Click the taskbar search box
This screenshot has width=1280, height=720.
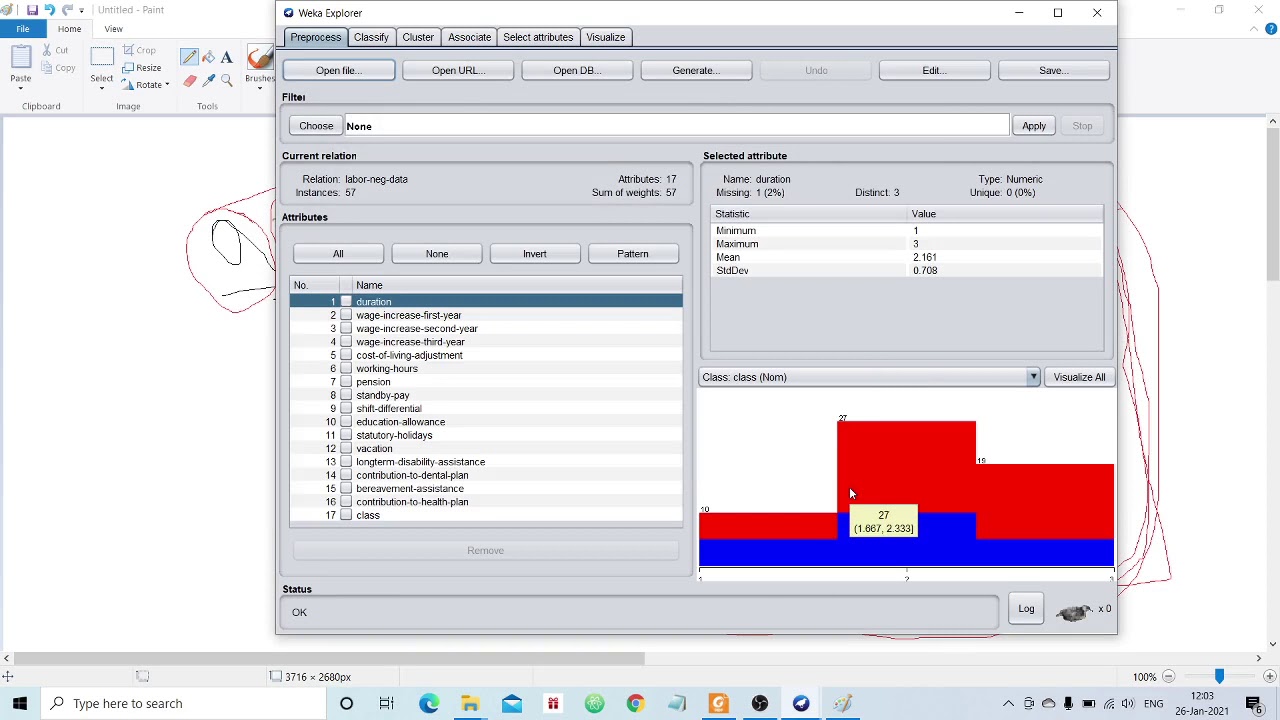(x=183, y=703)
